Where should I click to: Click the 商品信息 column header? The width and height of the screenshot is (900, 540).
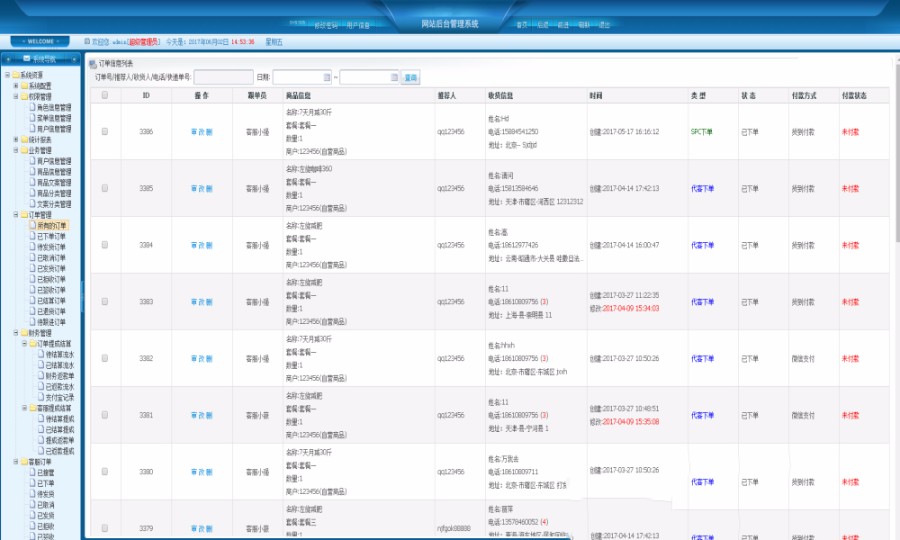(298, 95)
